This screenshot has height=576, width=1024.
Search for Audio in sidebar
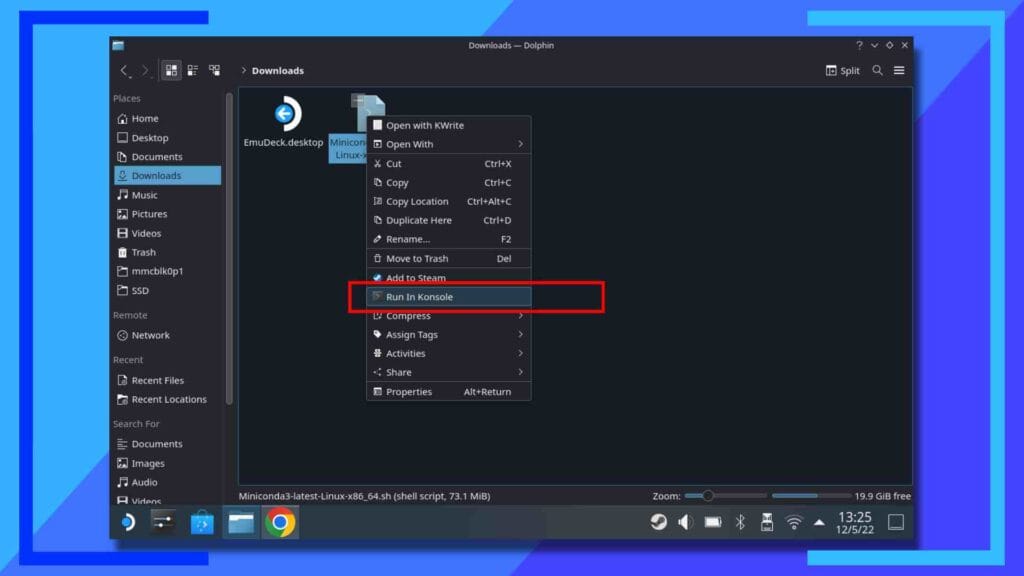(168, 482)
